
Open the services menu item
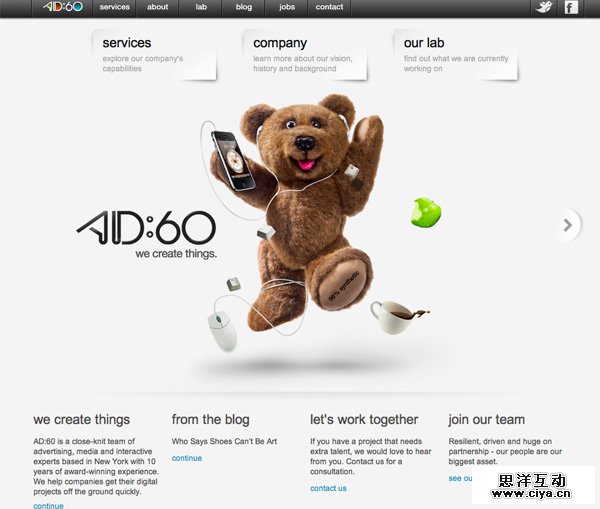click(114, 7)
